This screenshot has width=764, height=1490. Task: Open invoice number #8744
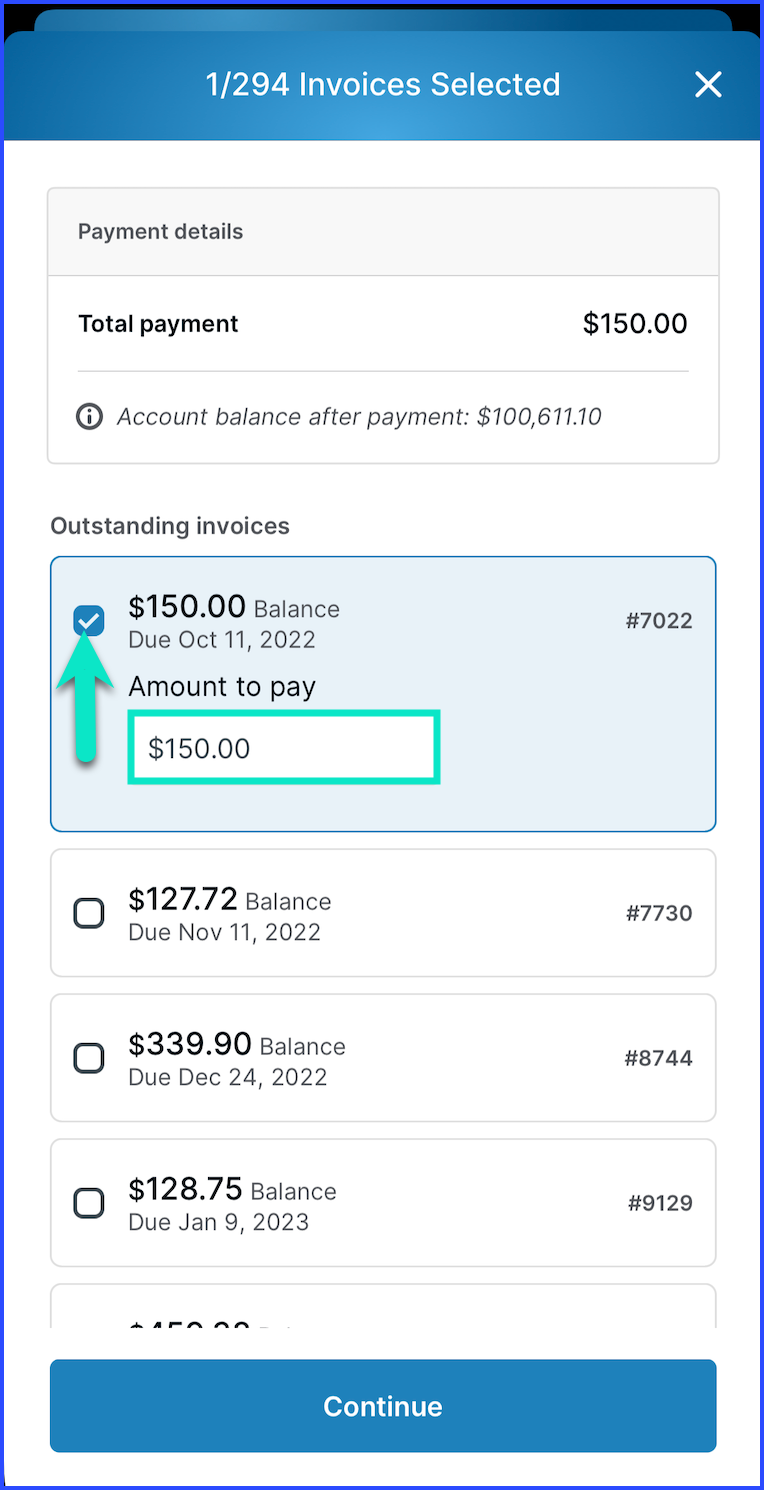click(x=659, y=1058)
